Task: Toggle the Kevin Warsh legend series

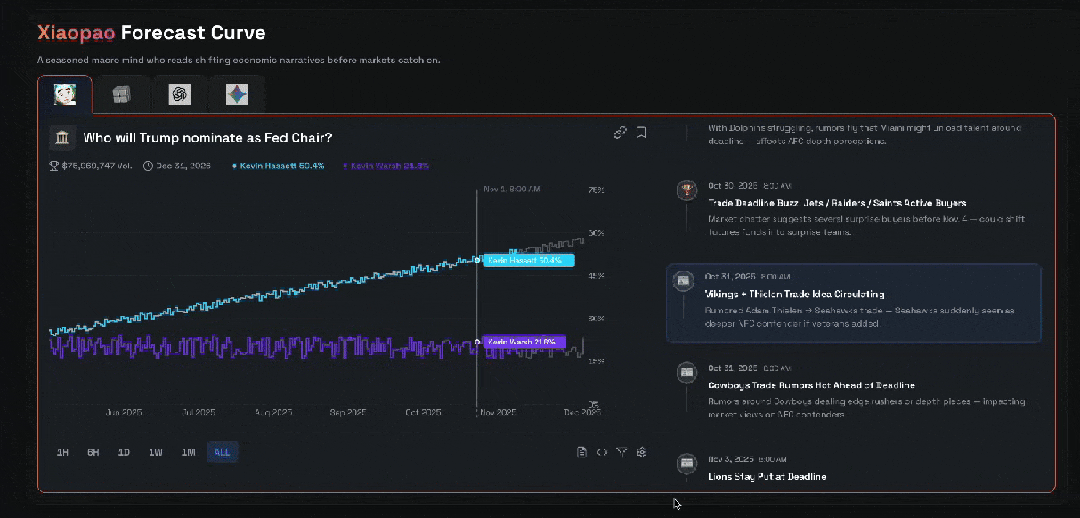Action: 386,166
